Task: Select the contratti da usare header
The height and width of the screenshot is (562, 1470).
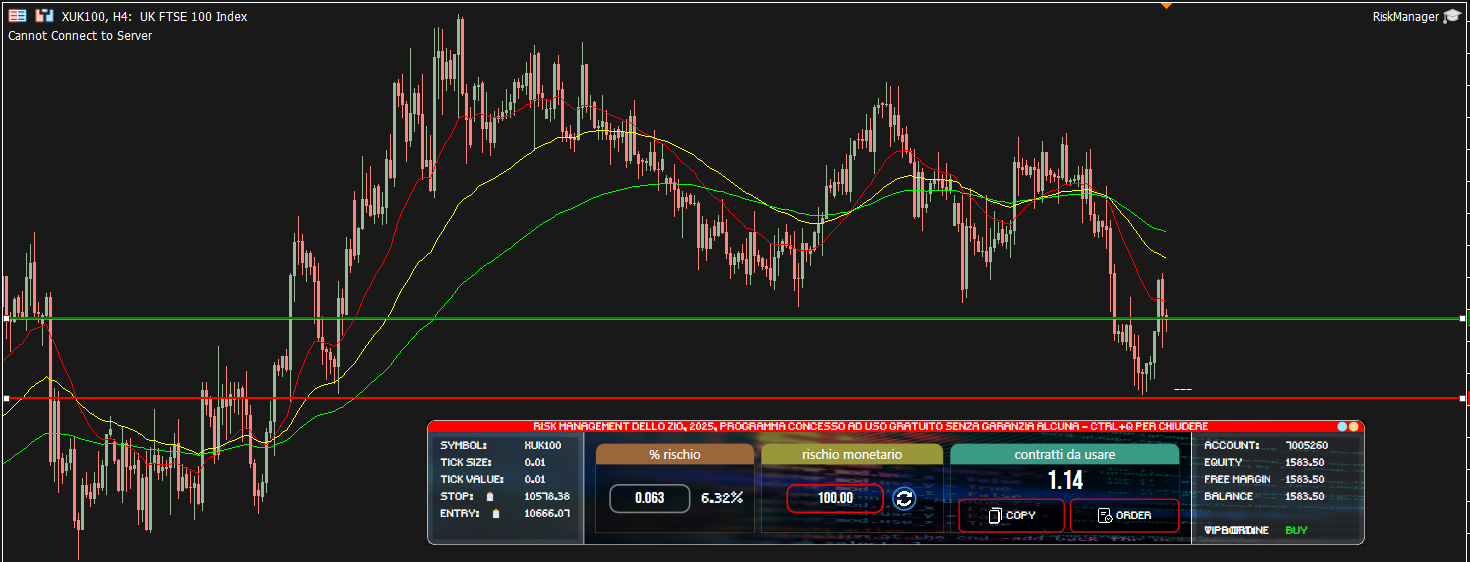Action: (x=1065, y=454)
